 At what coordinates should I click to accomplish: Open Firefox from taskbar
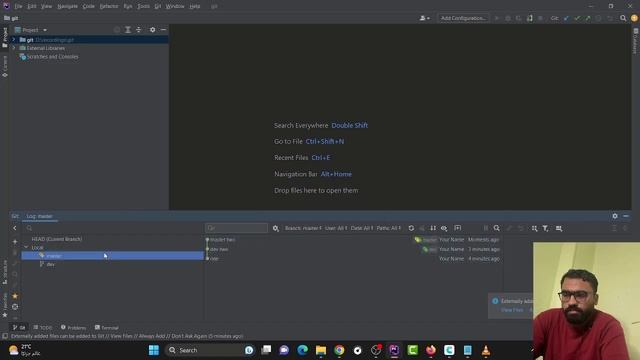point(431,350)
